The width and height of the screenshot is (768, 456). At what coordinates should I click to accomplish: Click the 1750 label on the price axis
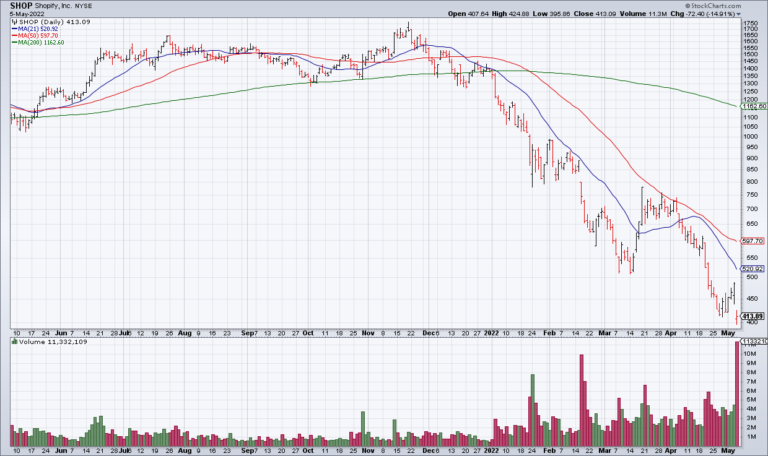point(750,23)
